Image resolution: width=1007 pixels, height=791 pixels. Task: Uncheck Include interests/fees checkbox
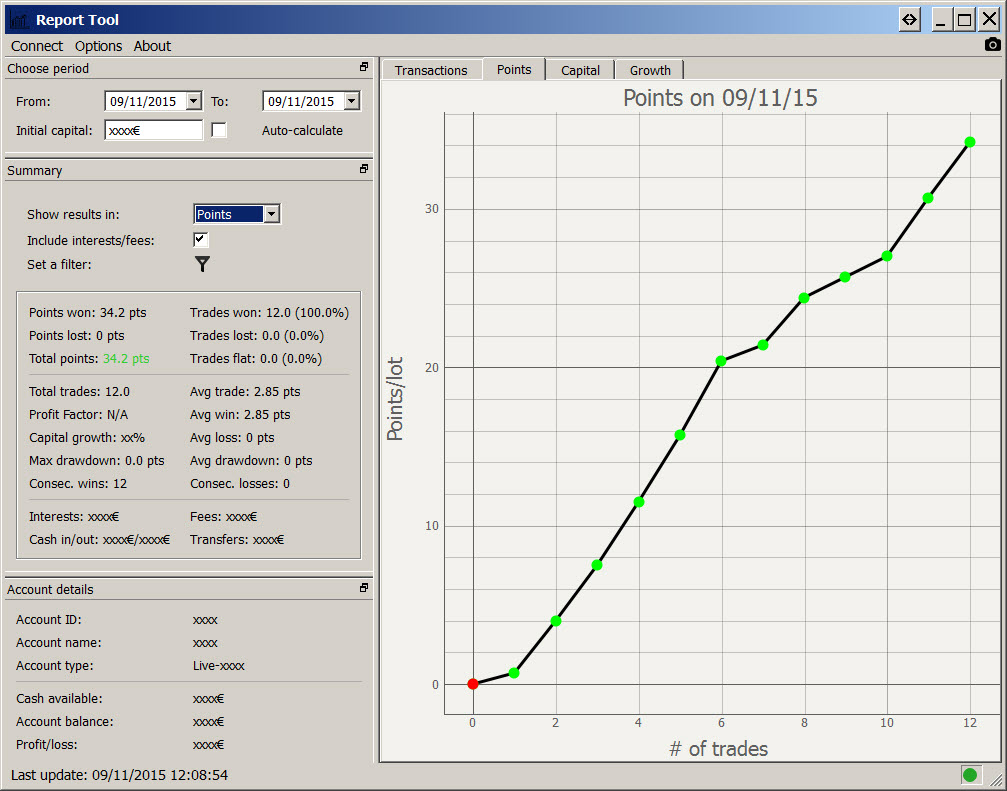click(x=201, y=240)
